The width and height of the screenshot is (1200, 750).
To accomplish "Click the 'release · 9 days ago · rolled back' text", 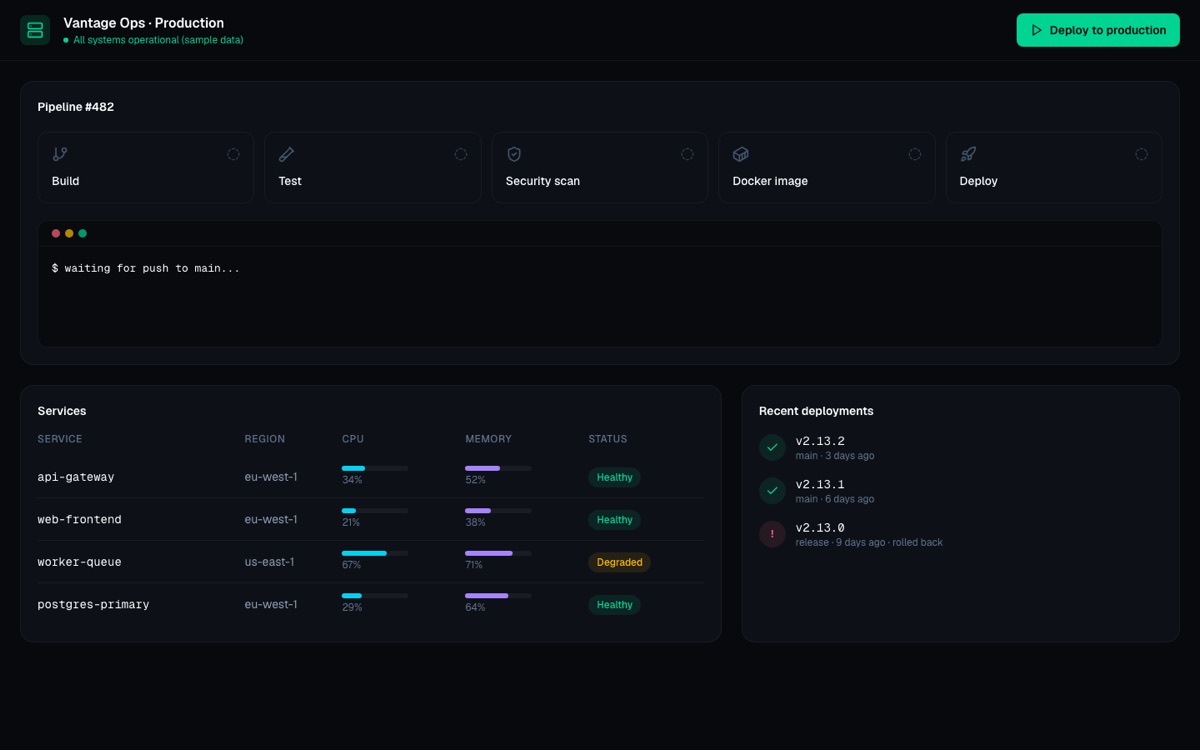I will [x=869, y=542].
